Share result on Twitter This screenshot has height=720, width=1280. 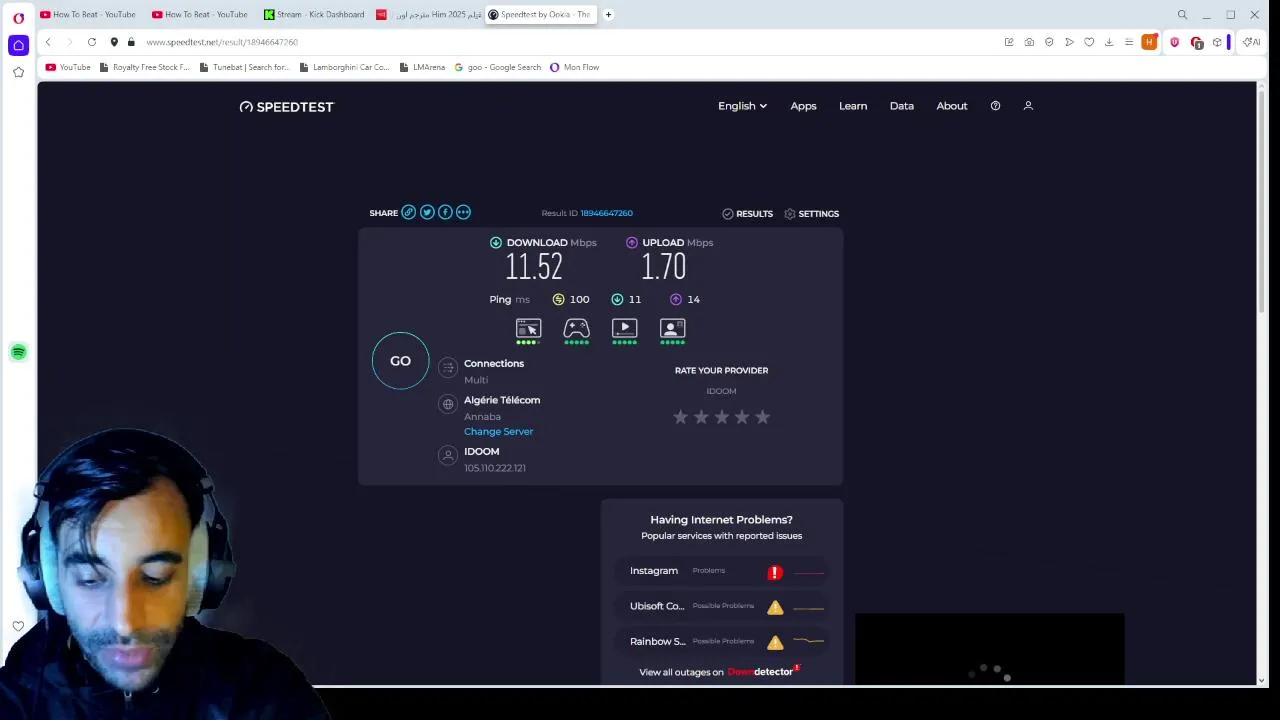(x=427, y=212)
